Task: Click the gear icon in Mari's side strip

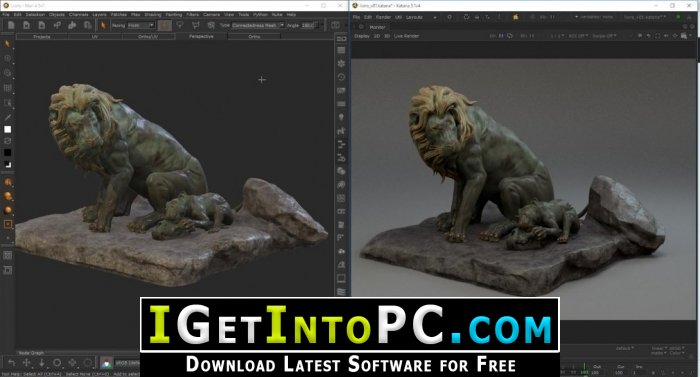Action: (x=341, y=63)
